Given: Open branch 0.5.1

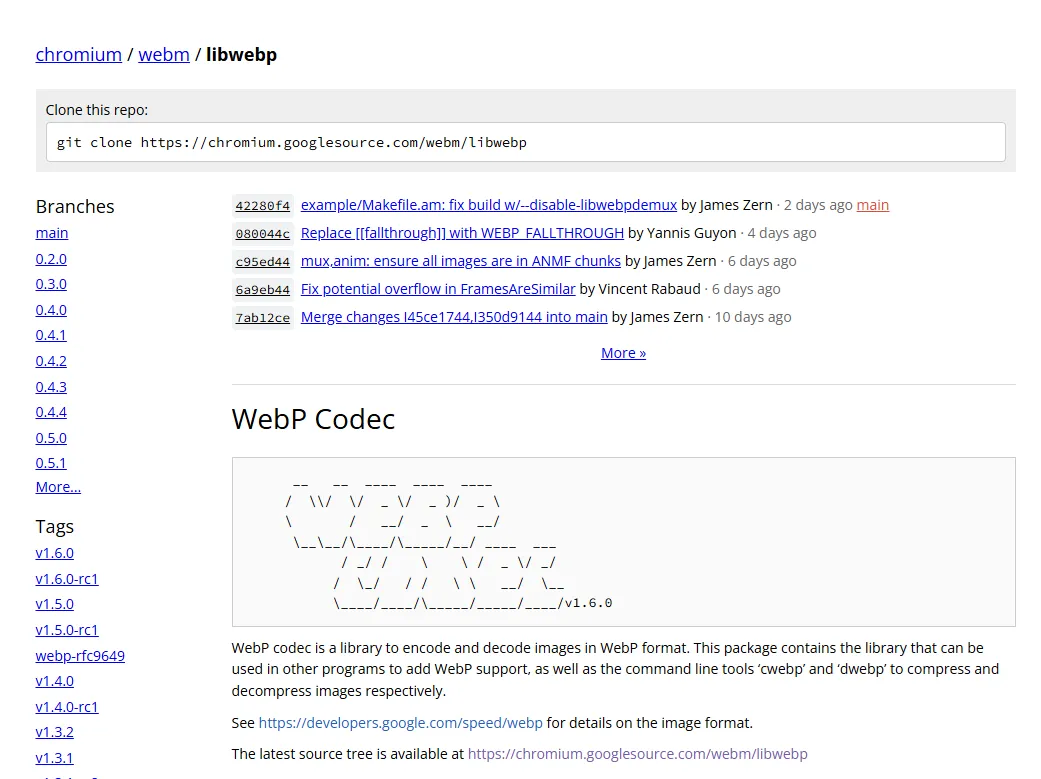Looking at the screenshot, I should pyautogui.click(x=51, y=464).
